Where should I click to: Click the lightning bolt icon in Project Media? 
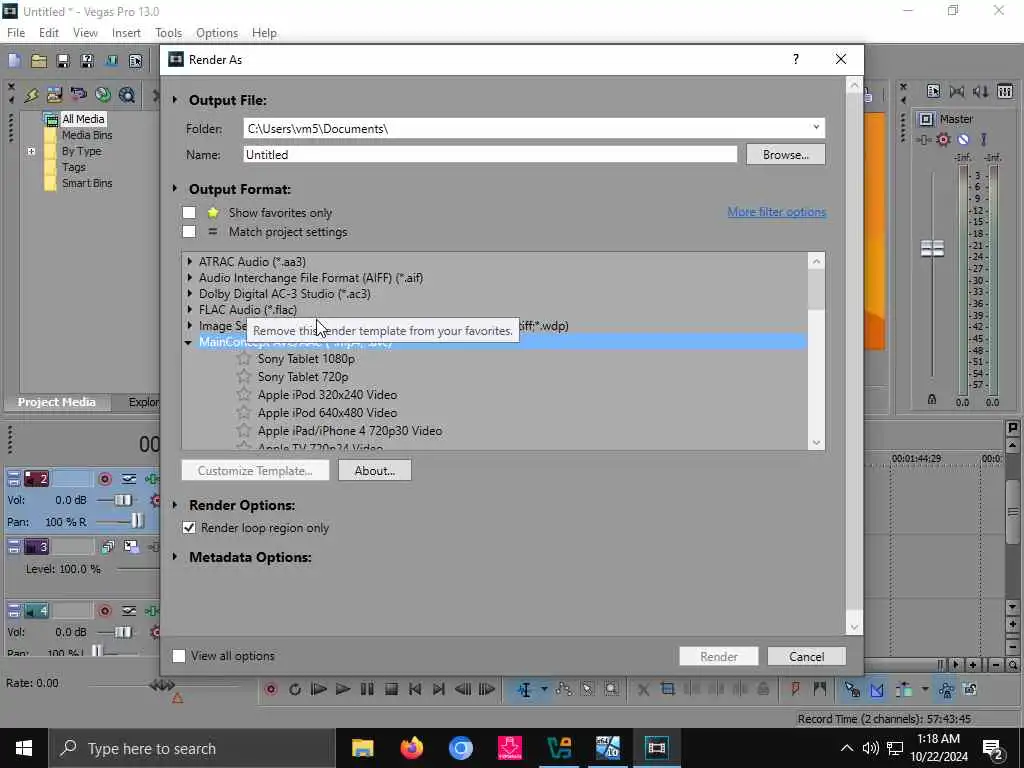31,95
